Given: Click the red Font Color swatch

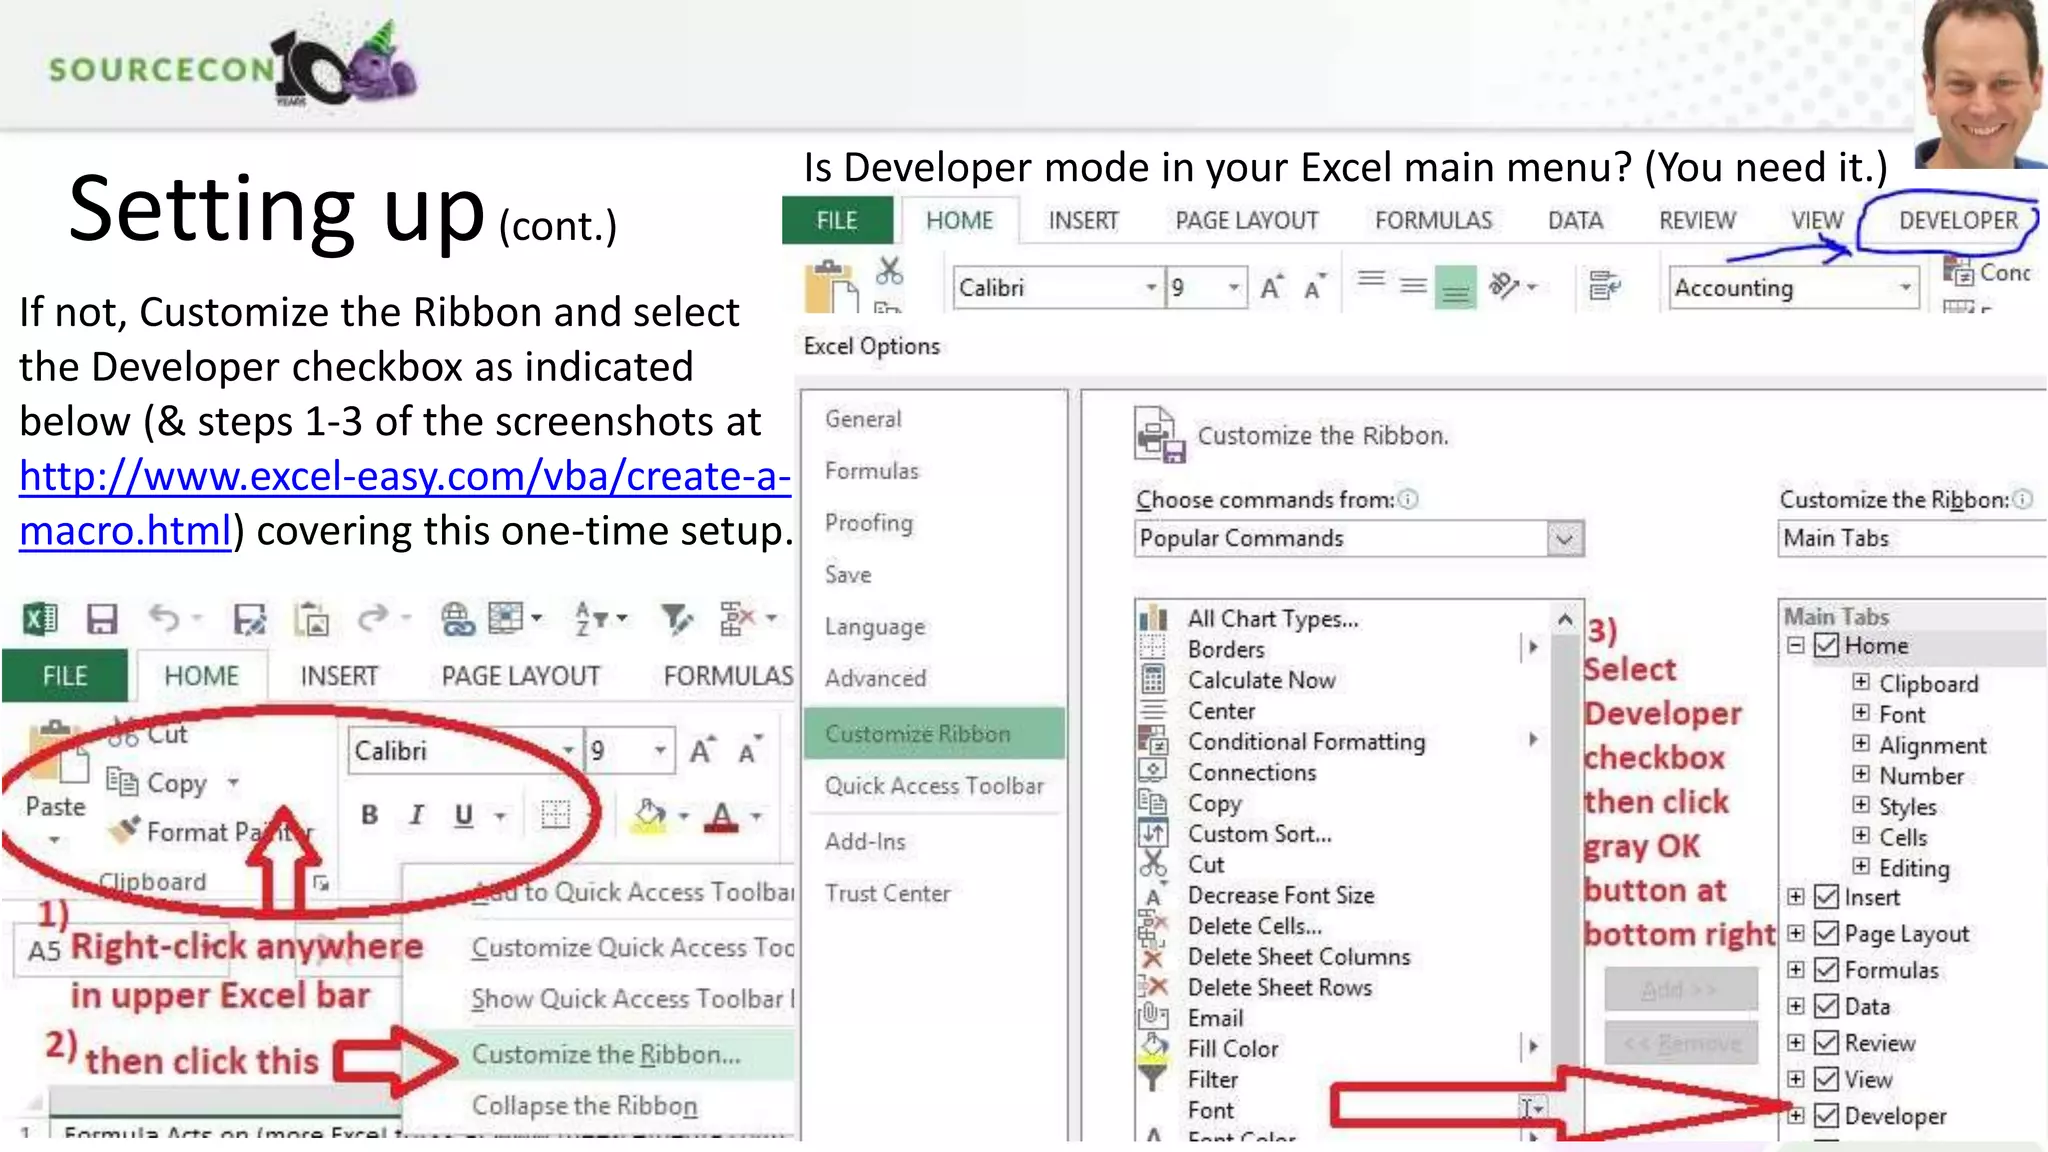Looking at the screenshot, I should 721,817.
